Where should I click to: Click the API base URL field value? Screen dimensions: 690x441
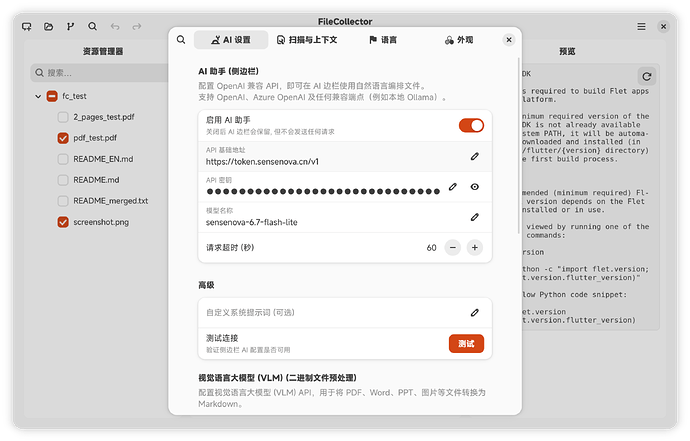tap(262, 162)
